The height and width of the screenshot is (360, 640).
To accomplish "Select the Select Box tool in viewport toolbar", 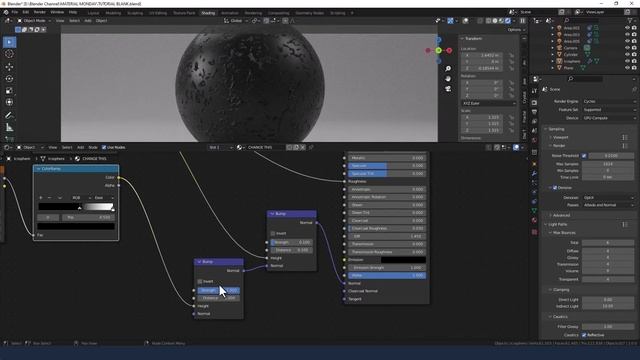I will pos(9,42).
